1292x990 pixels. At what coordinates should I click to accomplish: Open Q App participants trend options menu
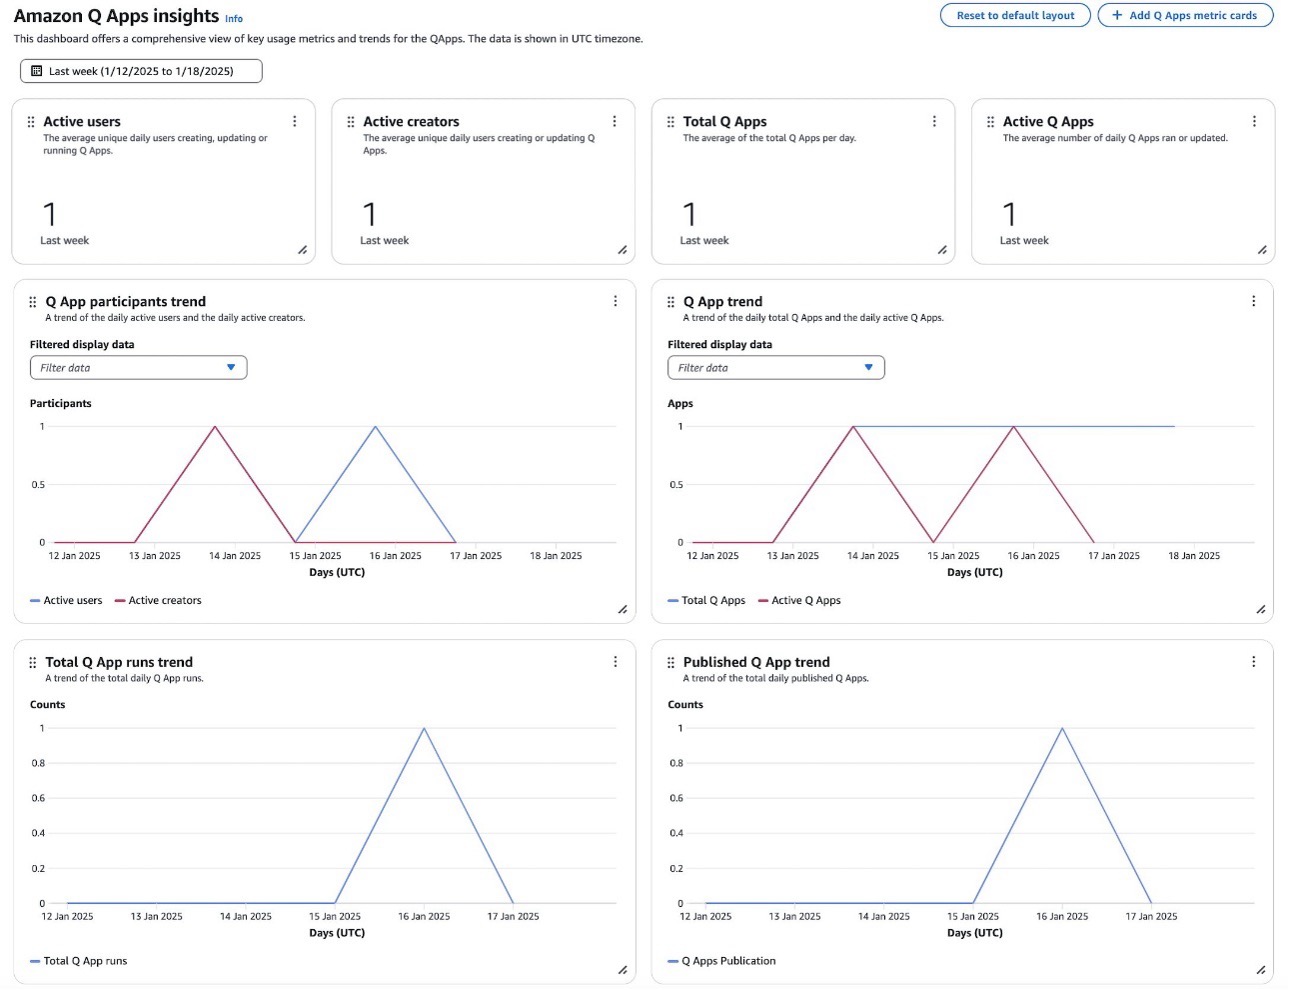point(615,301)
